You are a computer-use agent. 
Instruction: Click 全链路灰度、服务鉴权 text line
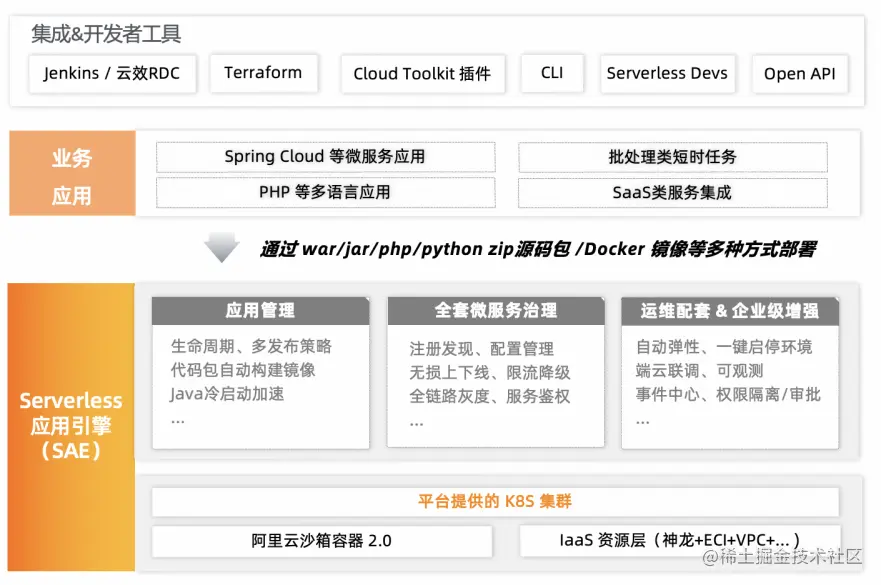click(x=489, y=396)
